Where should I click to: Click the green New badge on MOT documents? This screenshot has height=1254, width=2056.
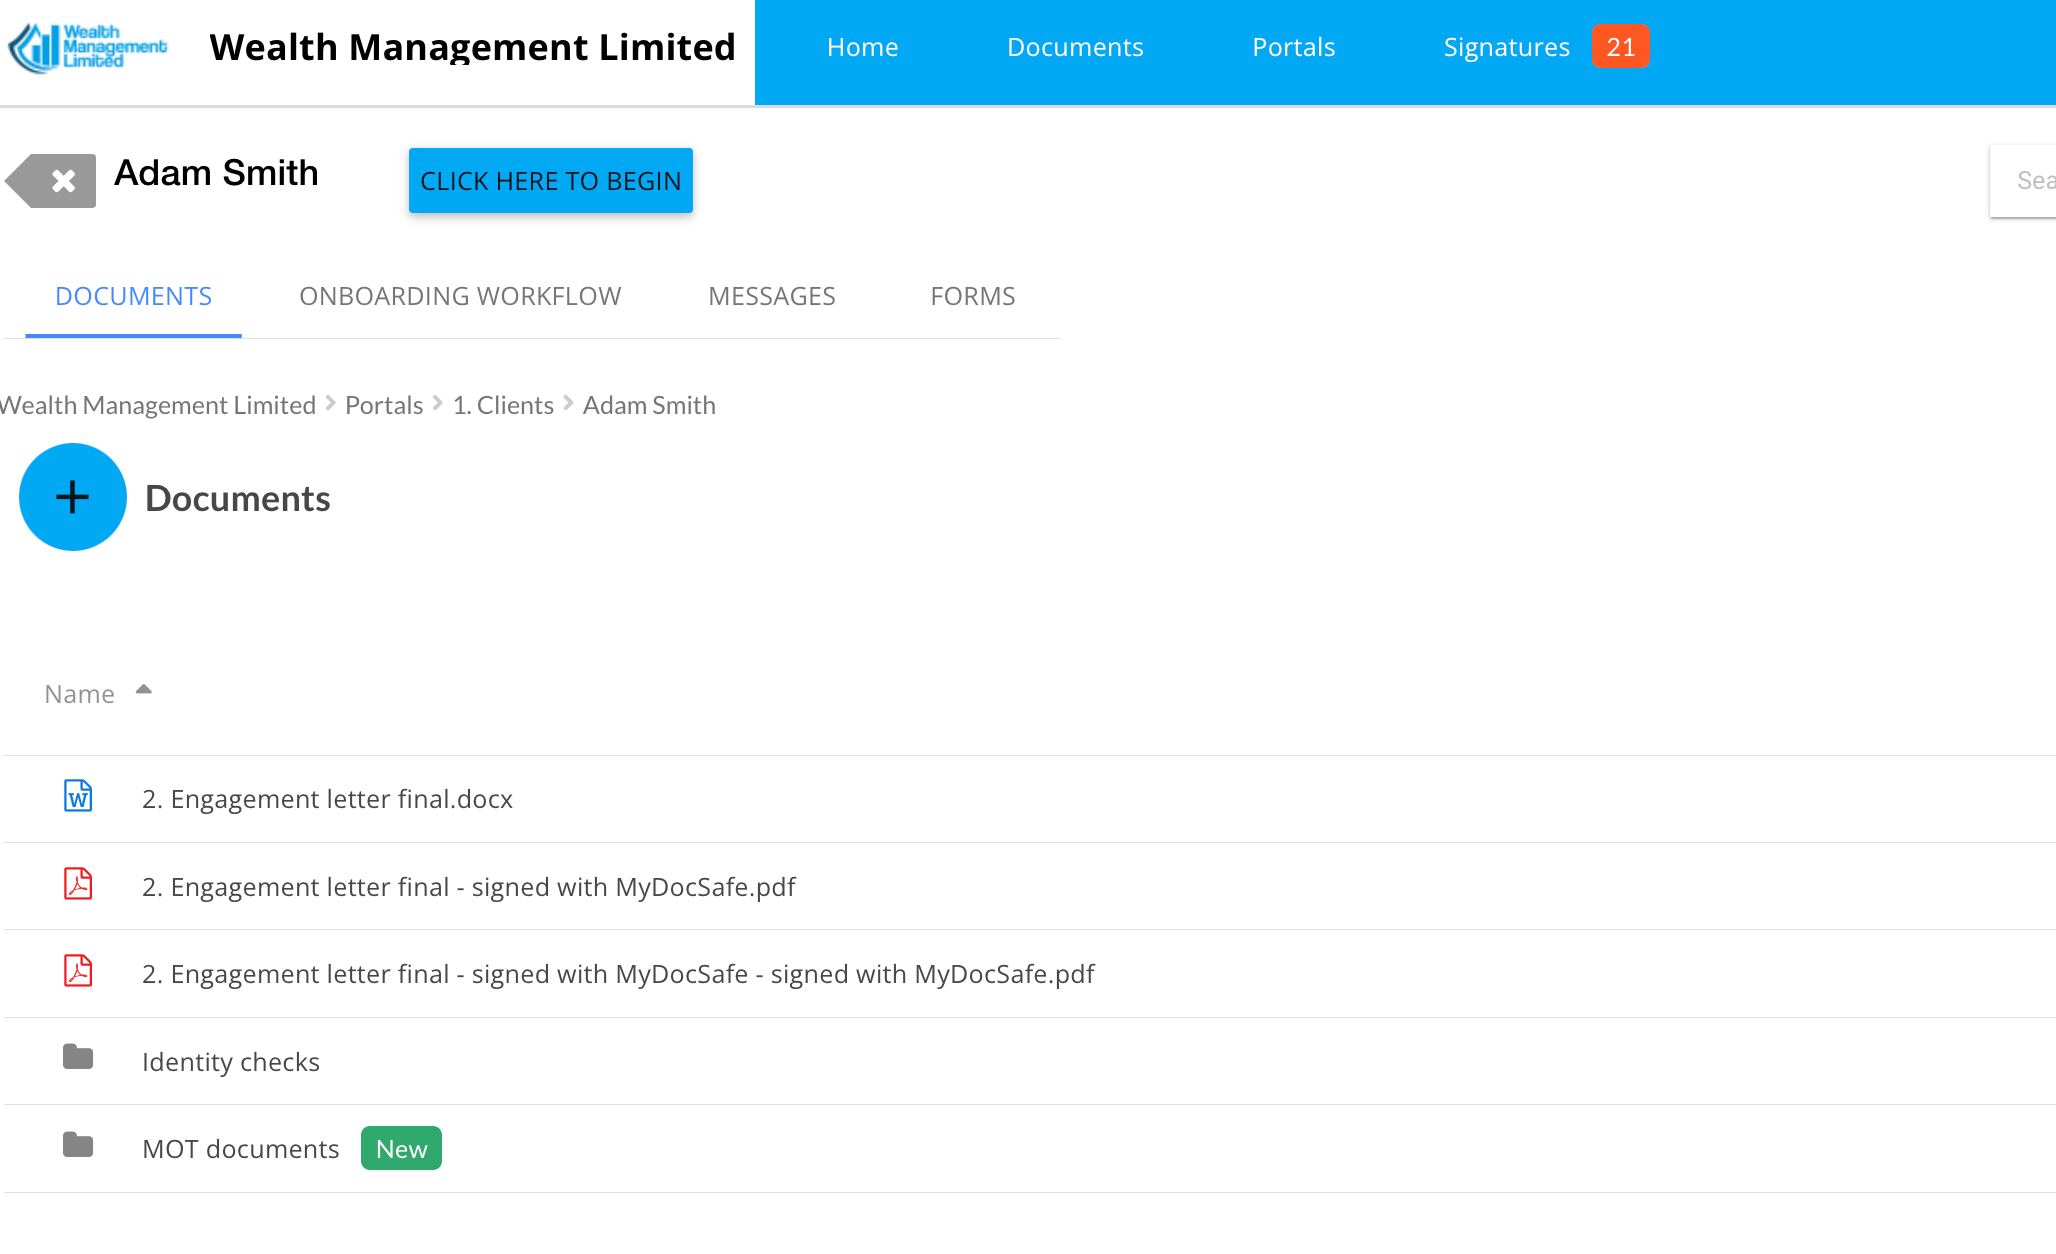tap(401, 1149)
